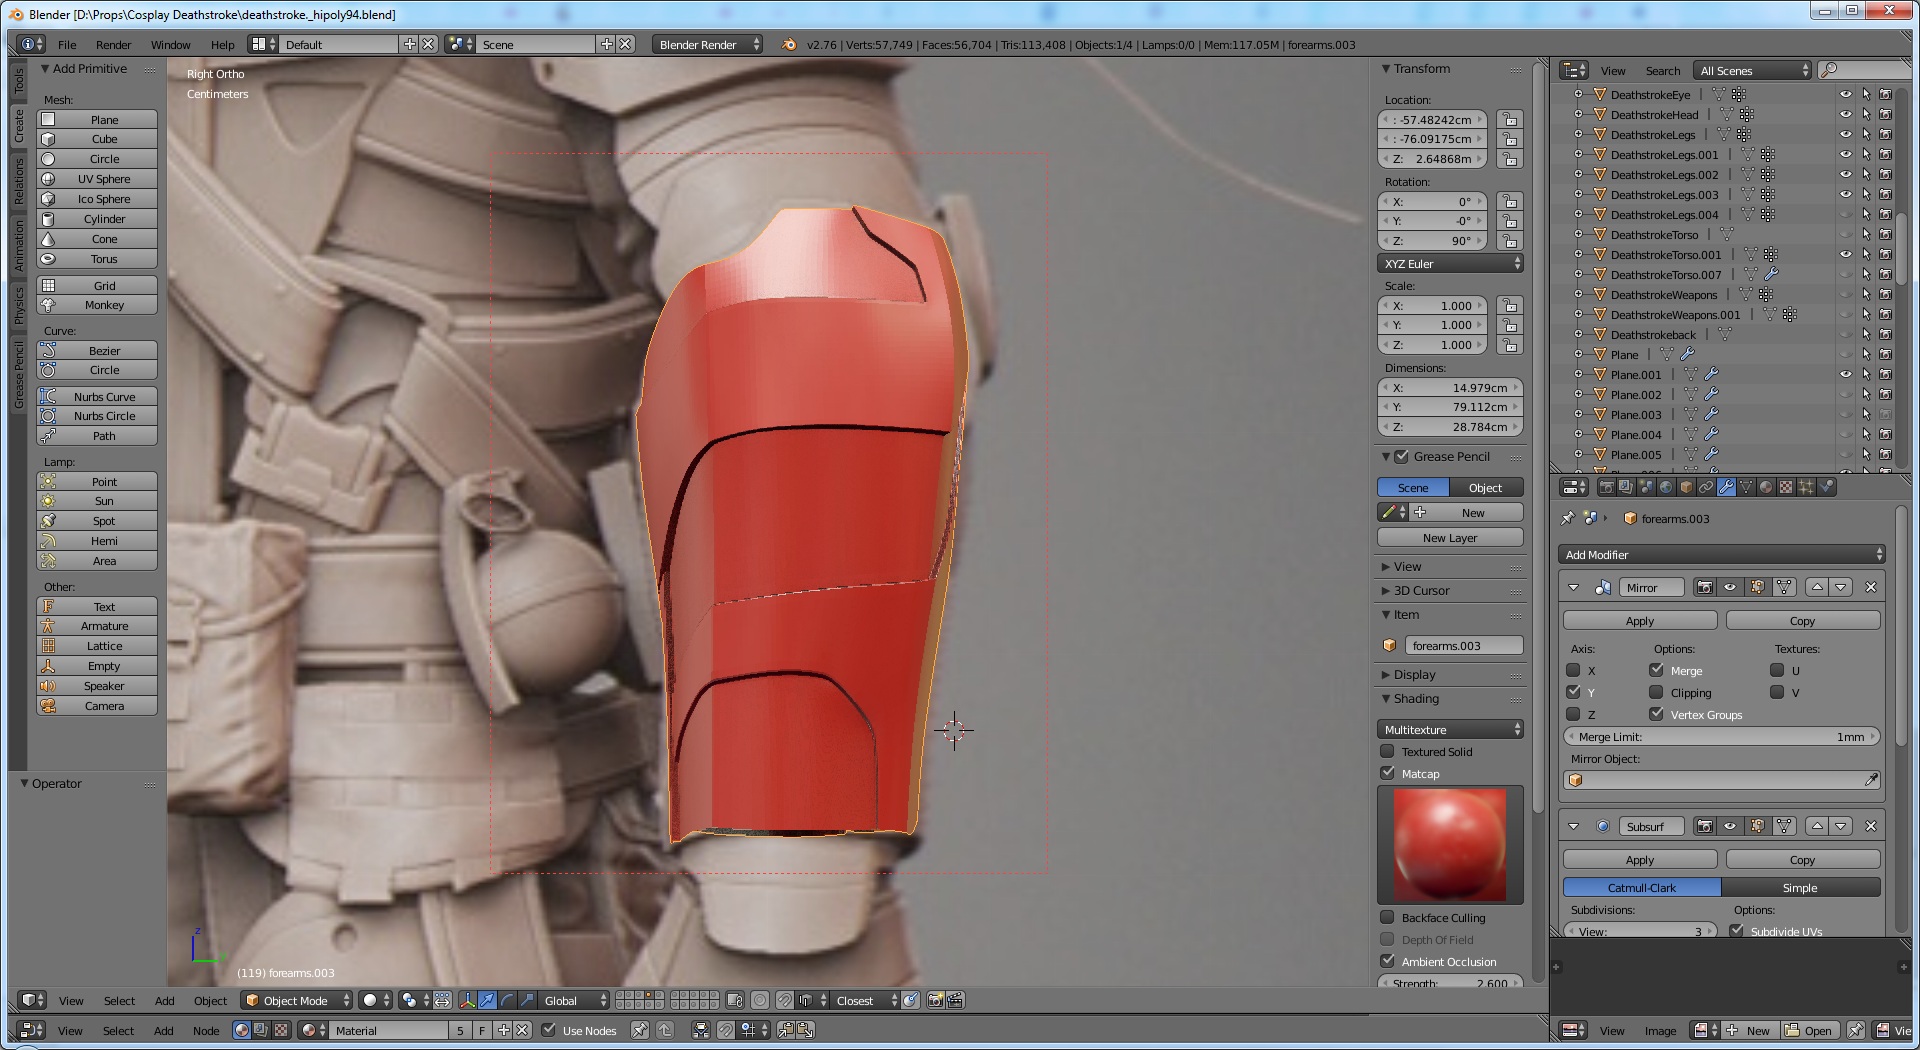Hide the DeathstrokeEye object with the eye
The image size is (1920, 1050).
[1846, 94]
